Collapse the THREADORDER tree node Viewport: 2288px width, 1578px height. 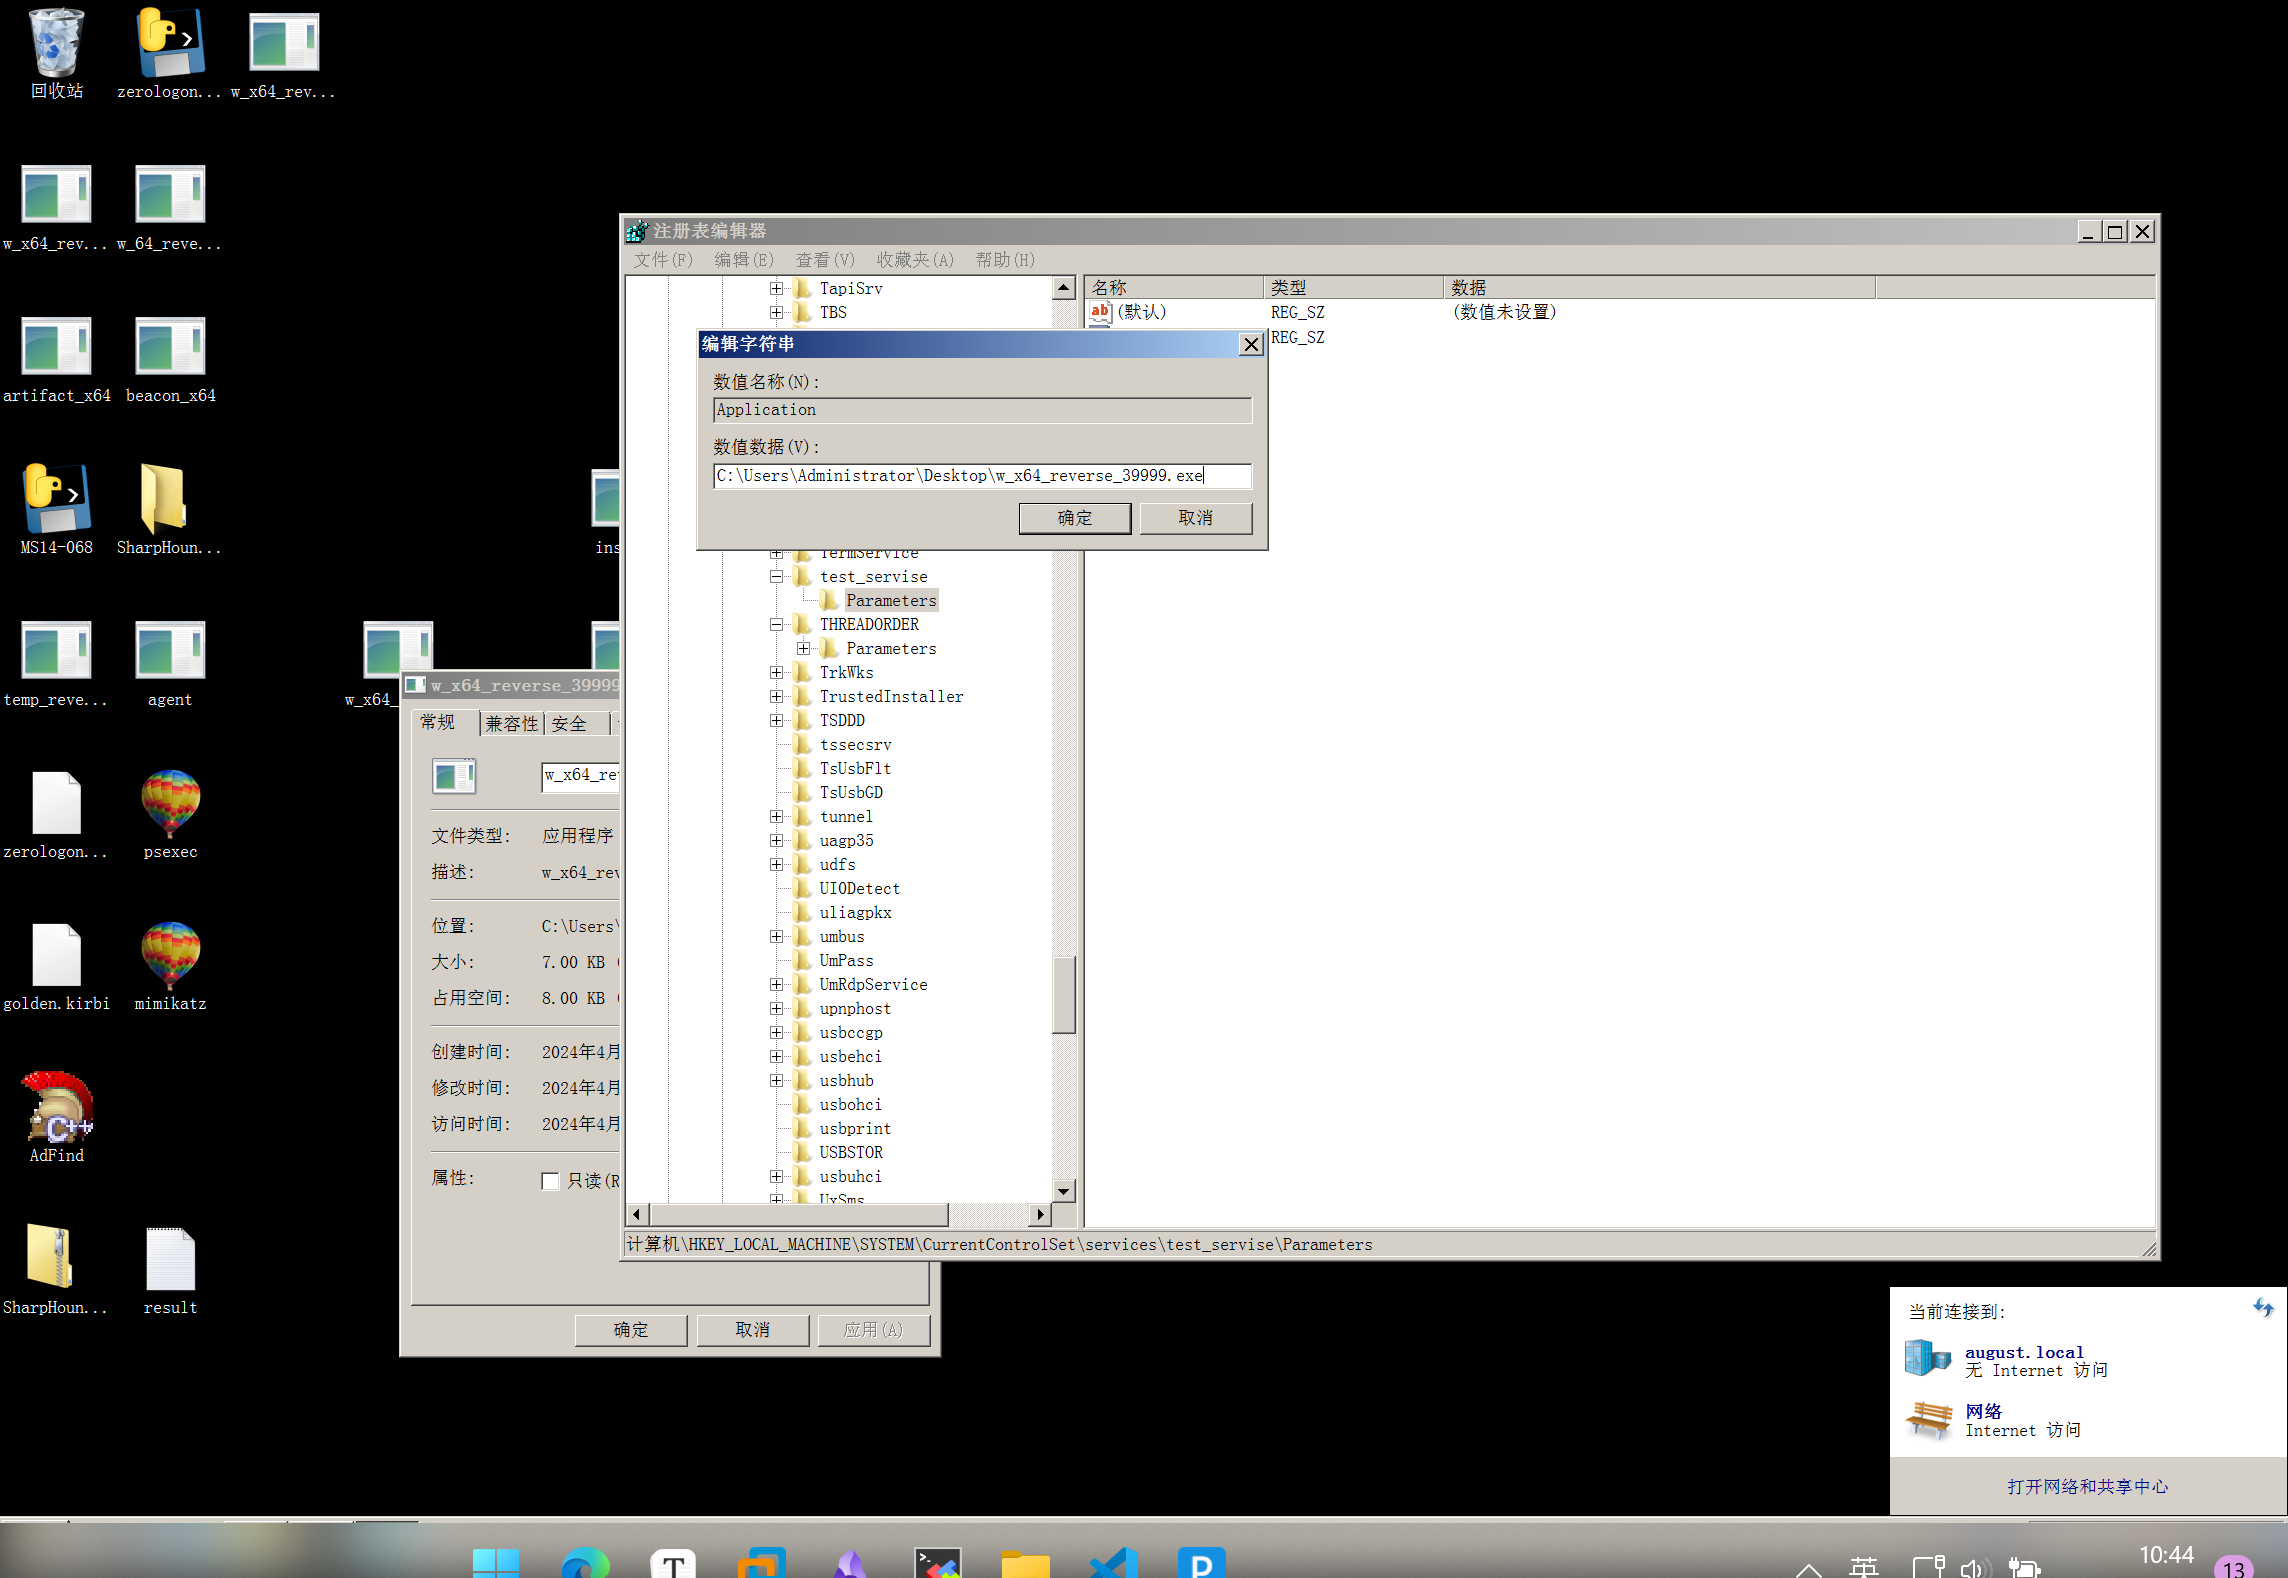coord(776,624)
